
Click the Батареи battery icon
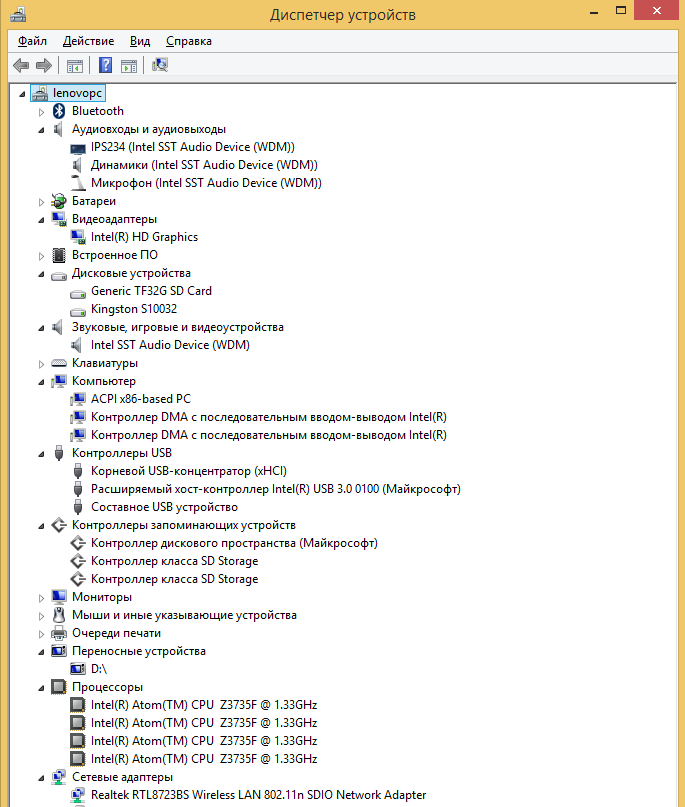click(59, 201)
